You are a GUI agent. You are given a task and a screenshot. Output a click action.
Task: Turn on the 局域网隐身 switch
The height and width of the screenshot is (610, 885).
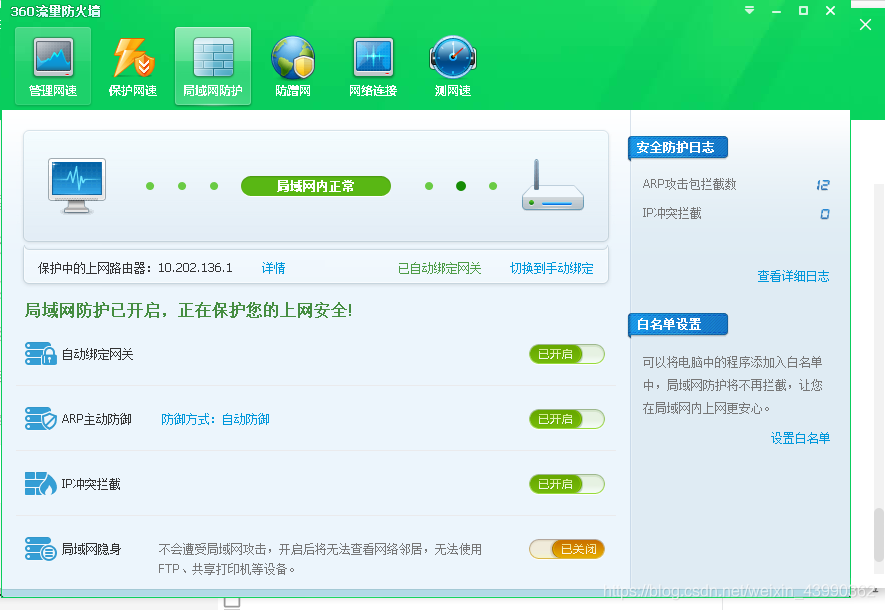[x=567, y=548]
